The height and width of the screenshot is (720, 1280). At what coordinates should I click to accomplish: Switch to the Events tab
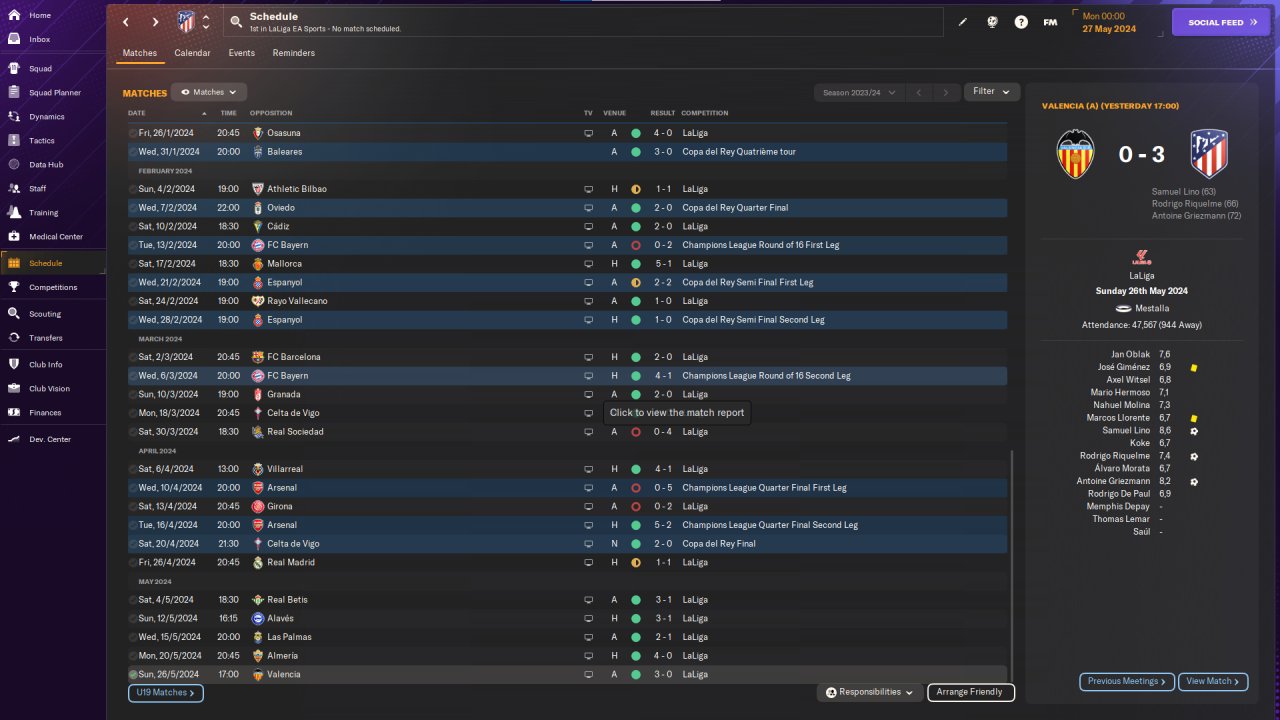tap(241, 53)
